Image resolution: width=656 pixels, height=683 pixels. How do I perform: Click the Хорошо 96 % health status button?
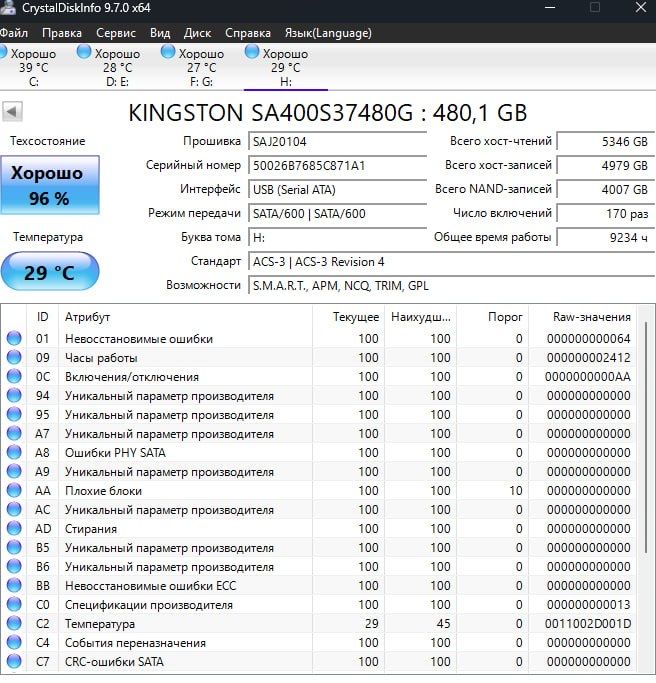(x=50, y=185)
